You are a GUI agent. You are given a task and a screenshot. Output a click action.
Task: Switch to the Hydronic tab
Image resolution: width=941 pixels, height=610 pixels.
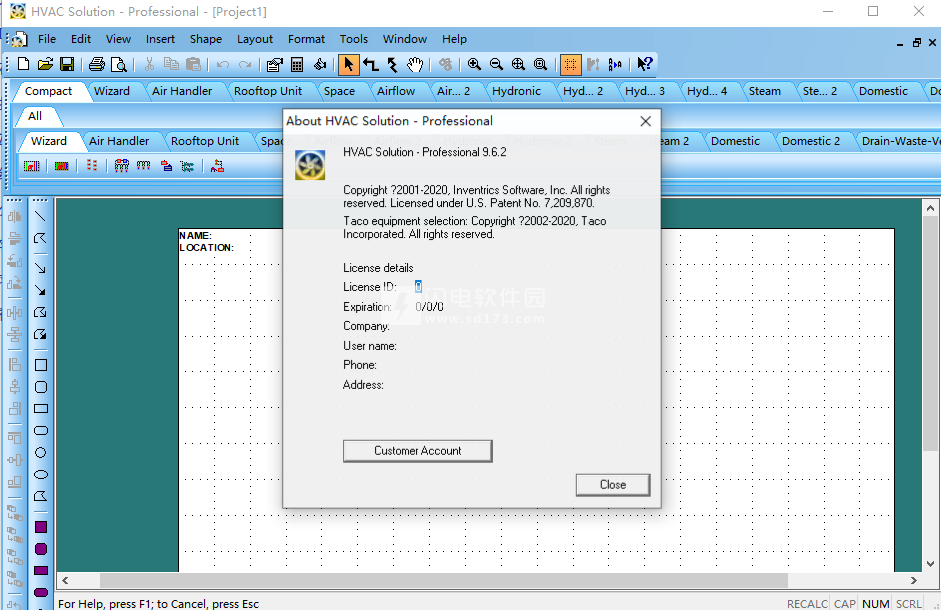(x=516, y=91)
